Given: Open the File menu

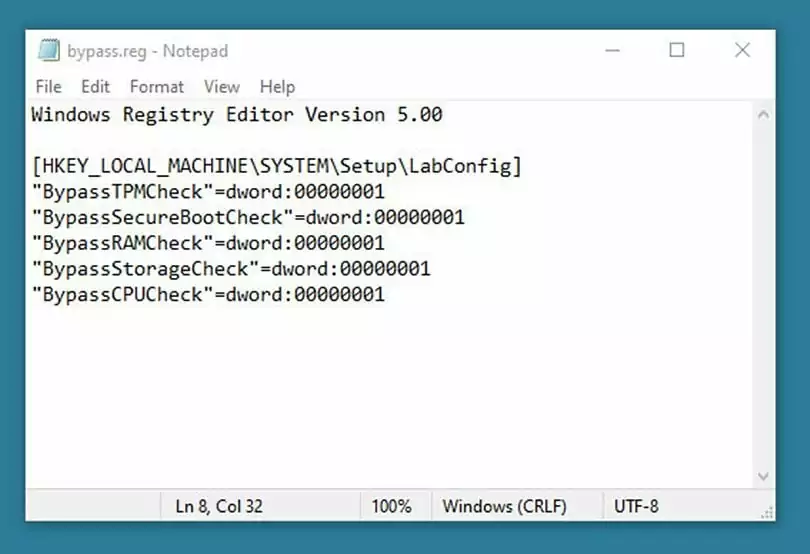Looking at the screenshot, I should [48, 87].
